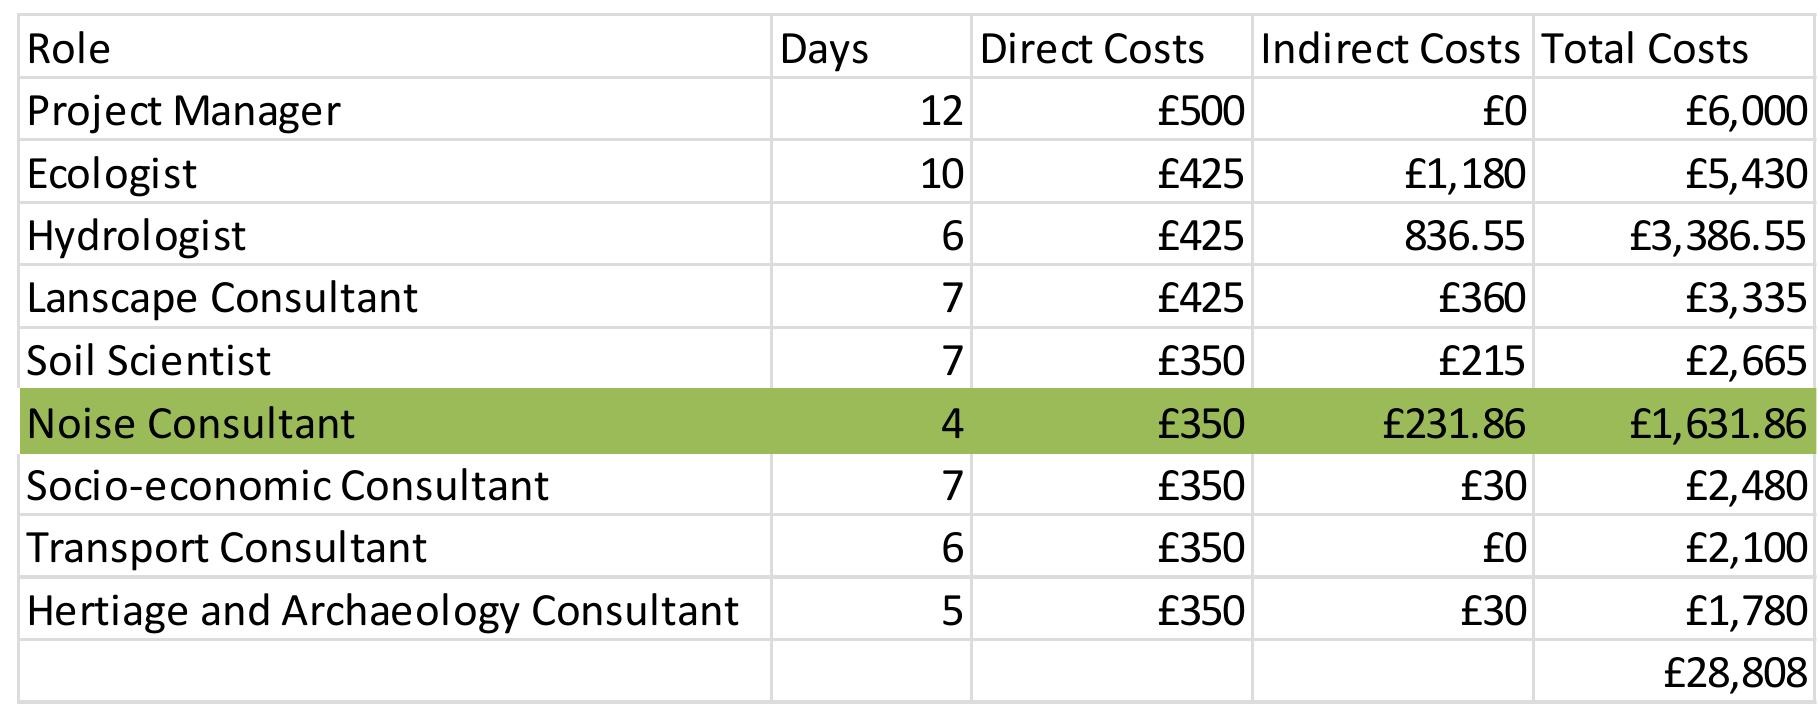This screenshot has height=716, width=1818.
Task: Select the Hydrologist indirect cost 836.55
Action: [x=1391, y=235]
